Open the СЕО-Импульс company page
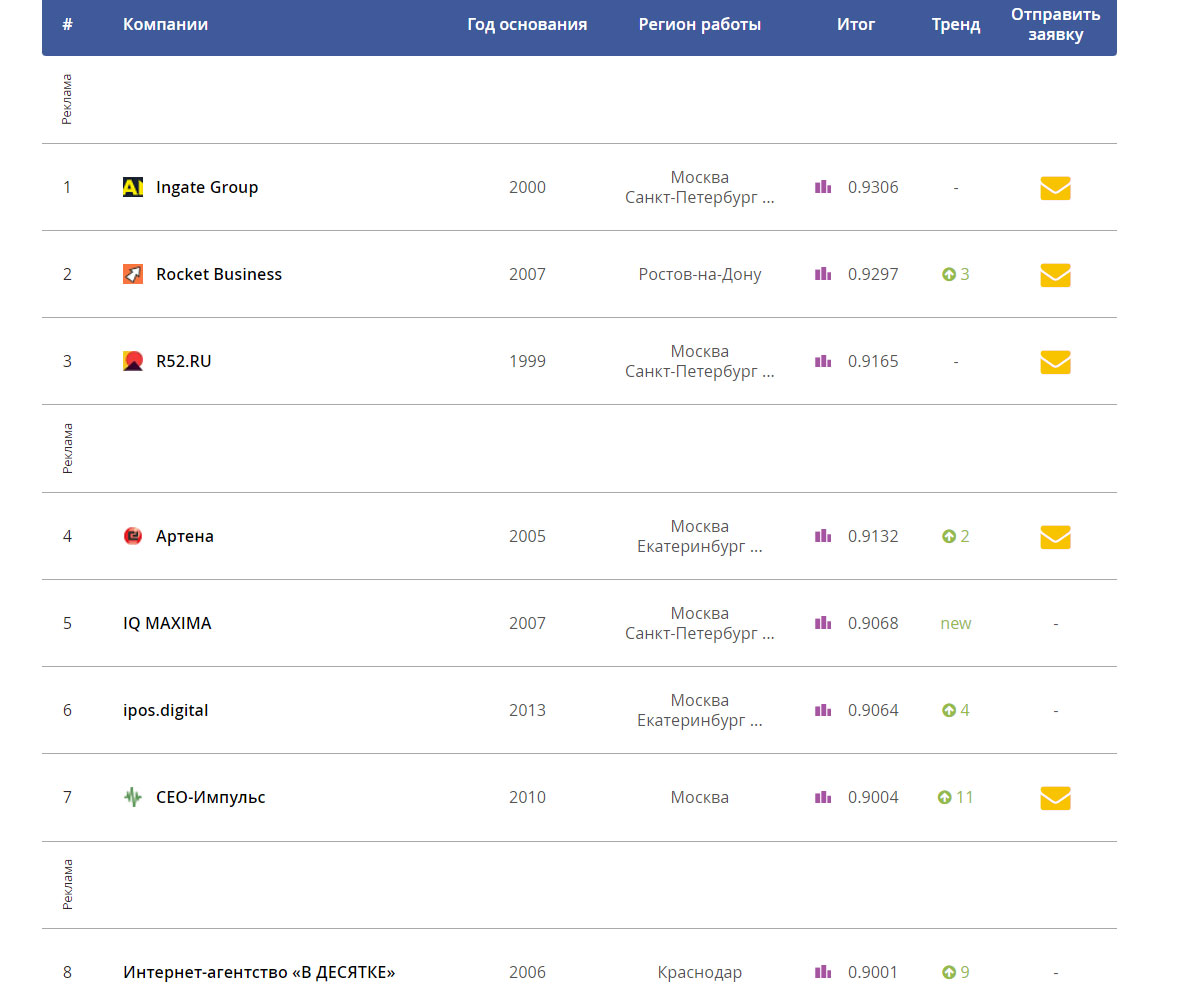The image size is (1179, 1008). click(211, 798)
